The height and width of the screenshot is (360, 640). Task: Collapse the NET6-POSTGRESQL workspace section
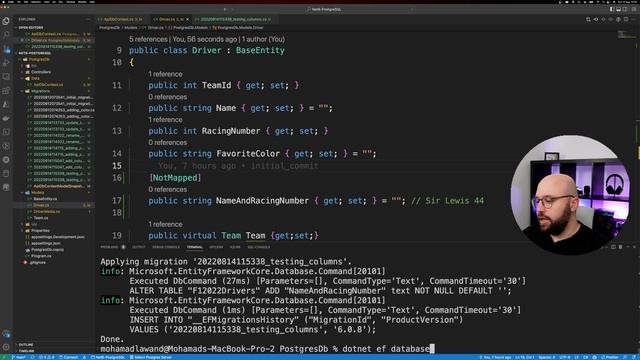pyautogui.click(x=35, y=53)
